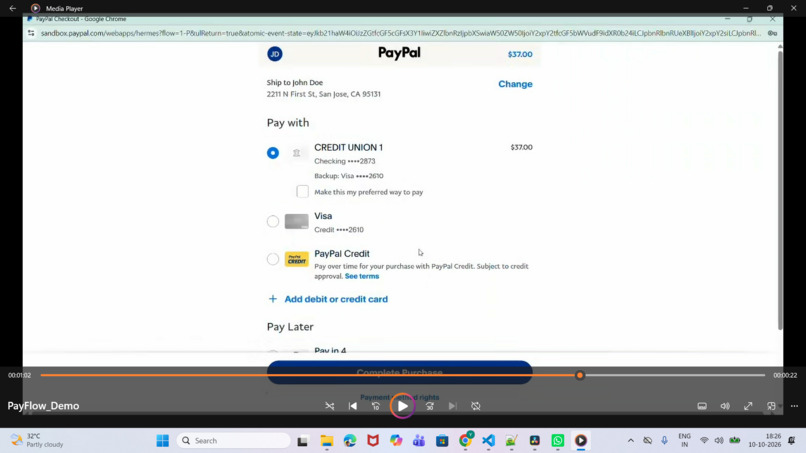Show hidden system tray icons
The width and height of the screenshot is (806, 453).
pyautogui.click(x=631, y=441)
